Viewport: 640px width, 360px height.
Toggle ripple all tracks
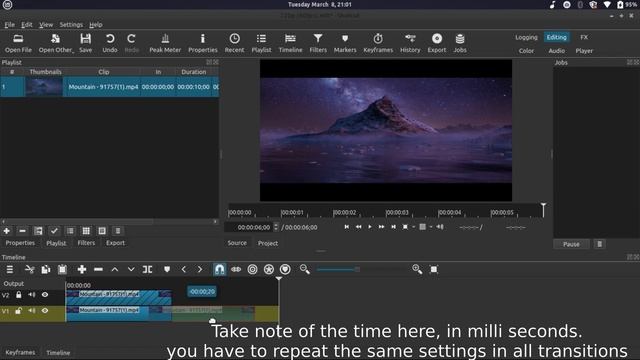[x=269, y=269]
